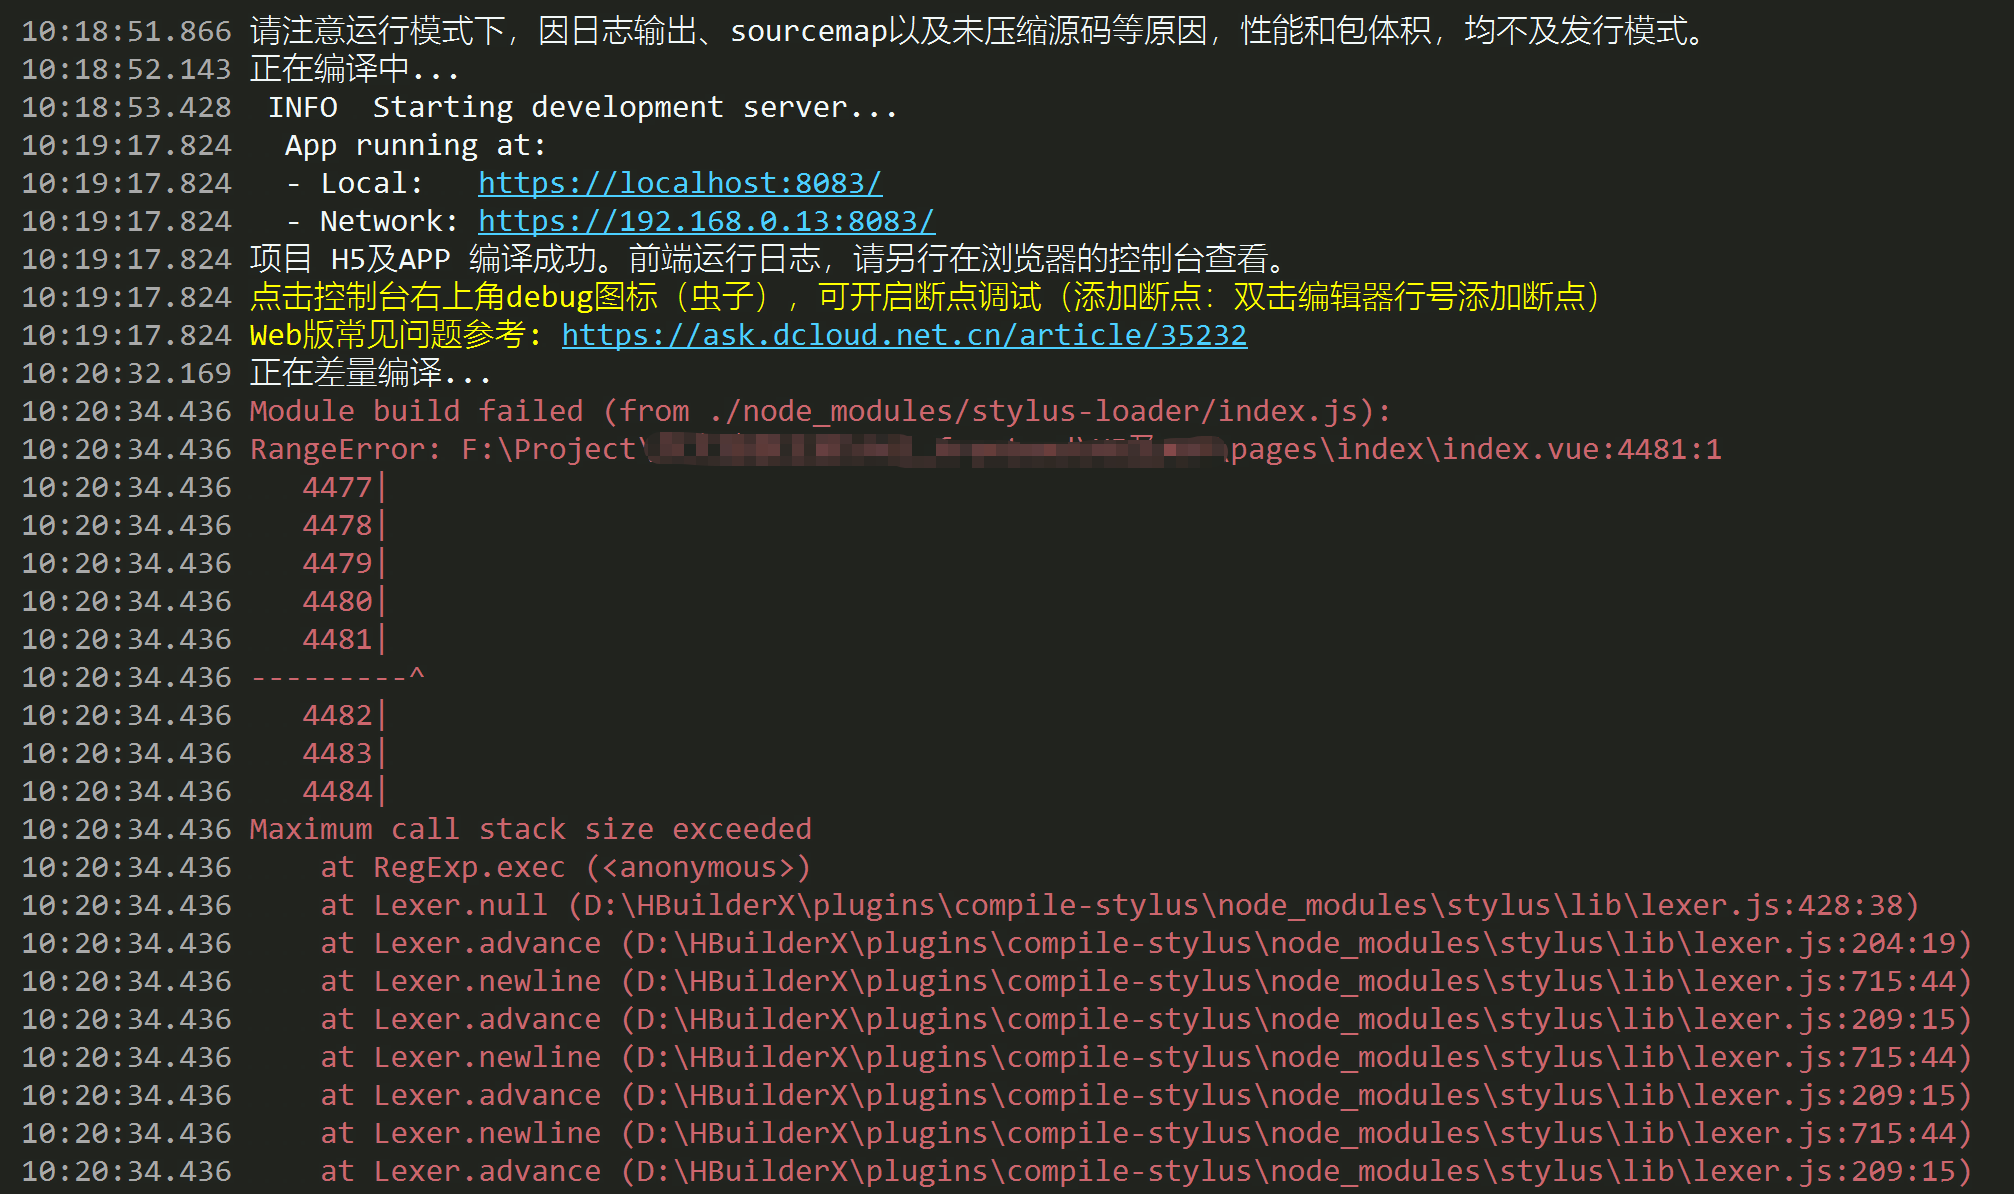Image resolution: width=2014 pixels, height=1194 pixels.
Task: Click the 'Module build failed' error line
Action: 820,412
